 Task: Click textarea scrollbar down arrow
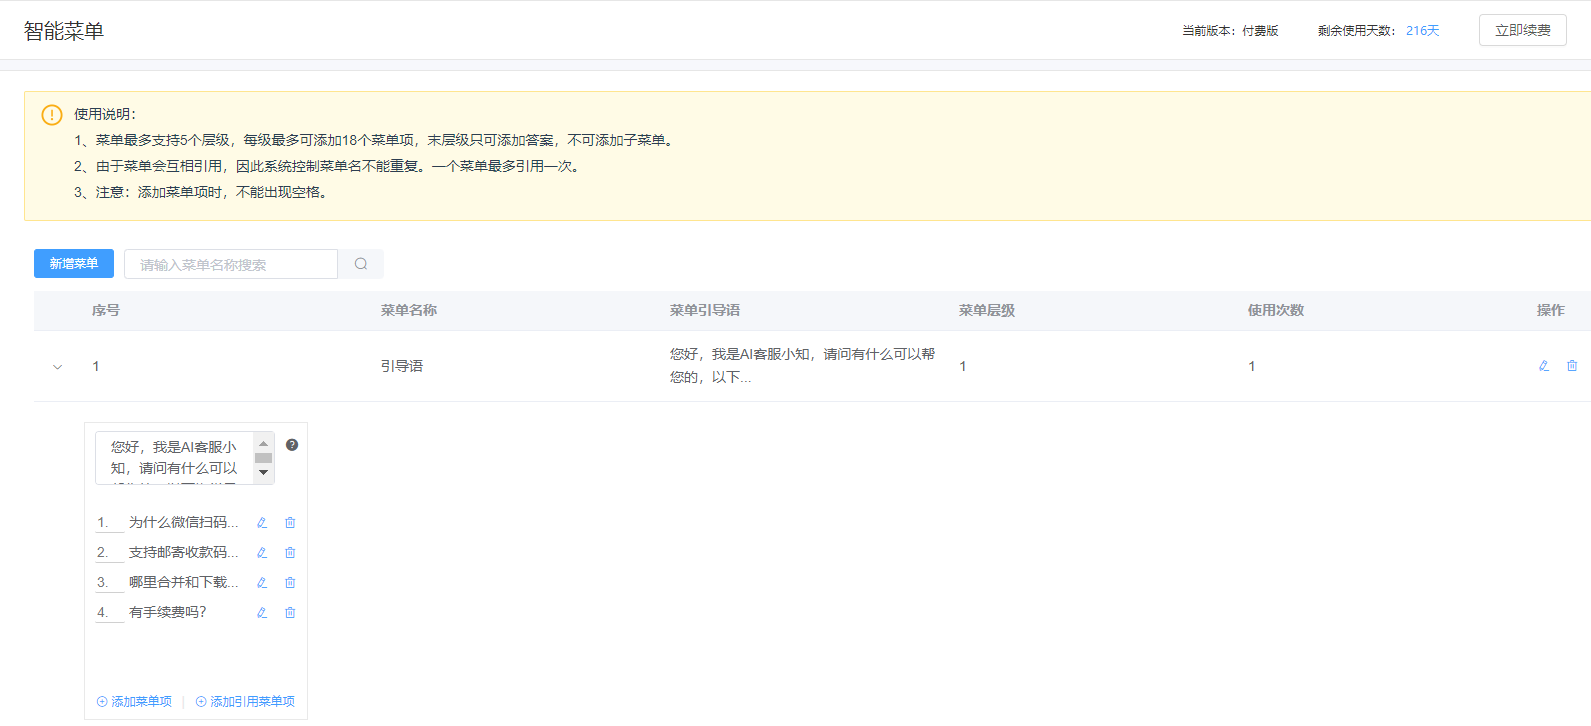264,472
